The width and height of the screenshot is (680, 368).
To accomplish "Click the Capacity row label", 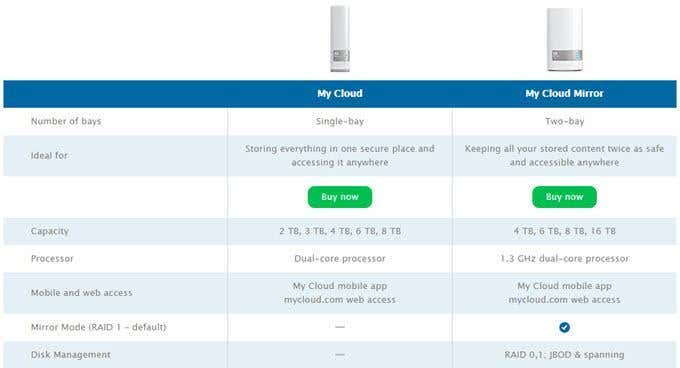I will (x=50, y=231).
